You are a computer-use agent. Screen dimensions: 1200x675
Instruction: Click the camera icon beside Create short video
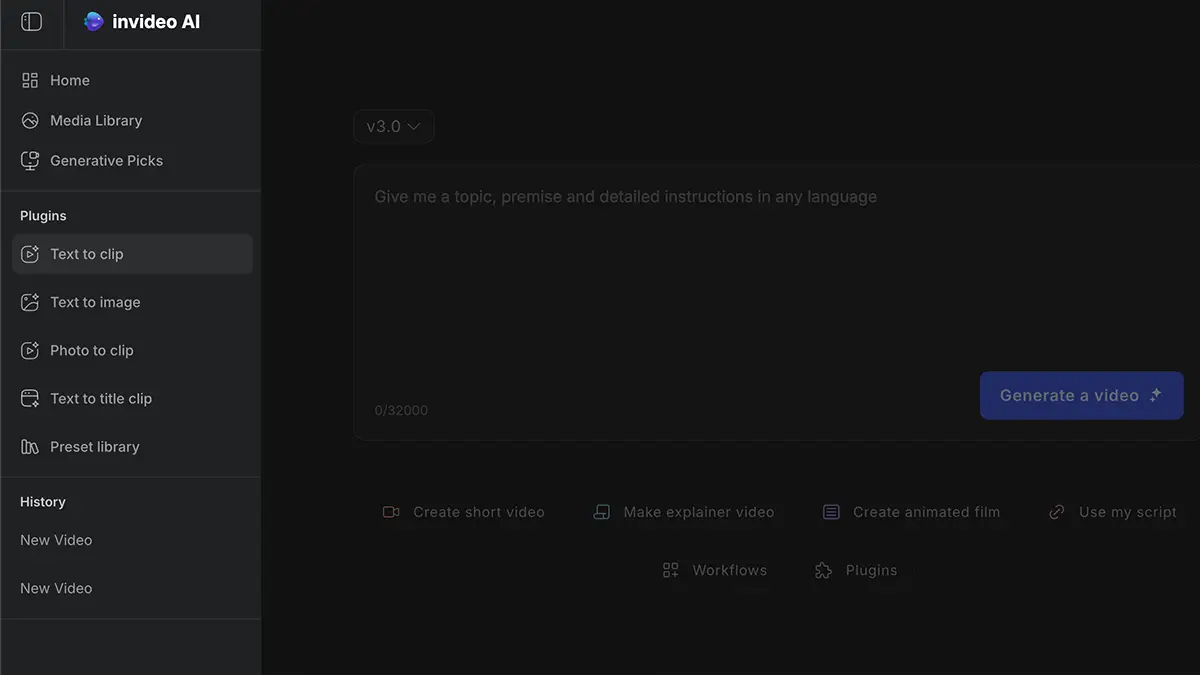391,512
